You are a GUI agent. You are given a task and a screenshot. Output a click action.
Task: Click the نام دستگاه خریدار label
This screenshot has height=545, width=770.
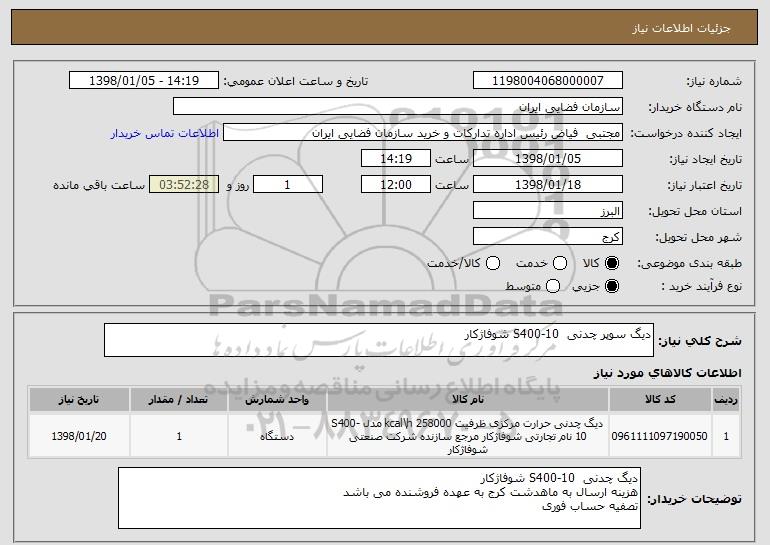click(x=695, y=107)
